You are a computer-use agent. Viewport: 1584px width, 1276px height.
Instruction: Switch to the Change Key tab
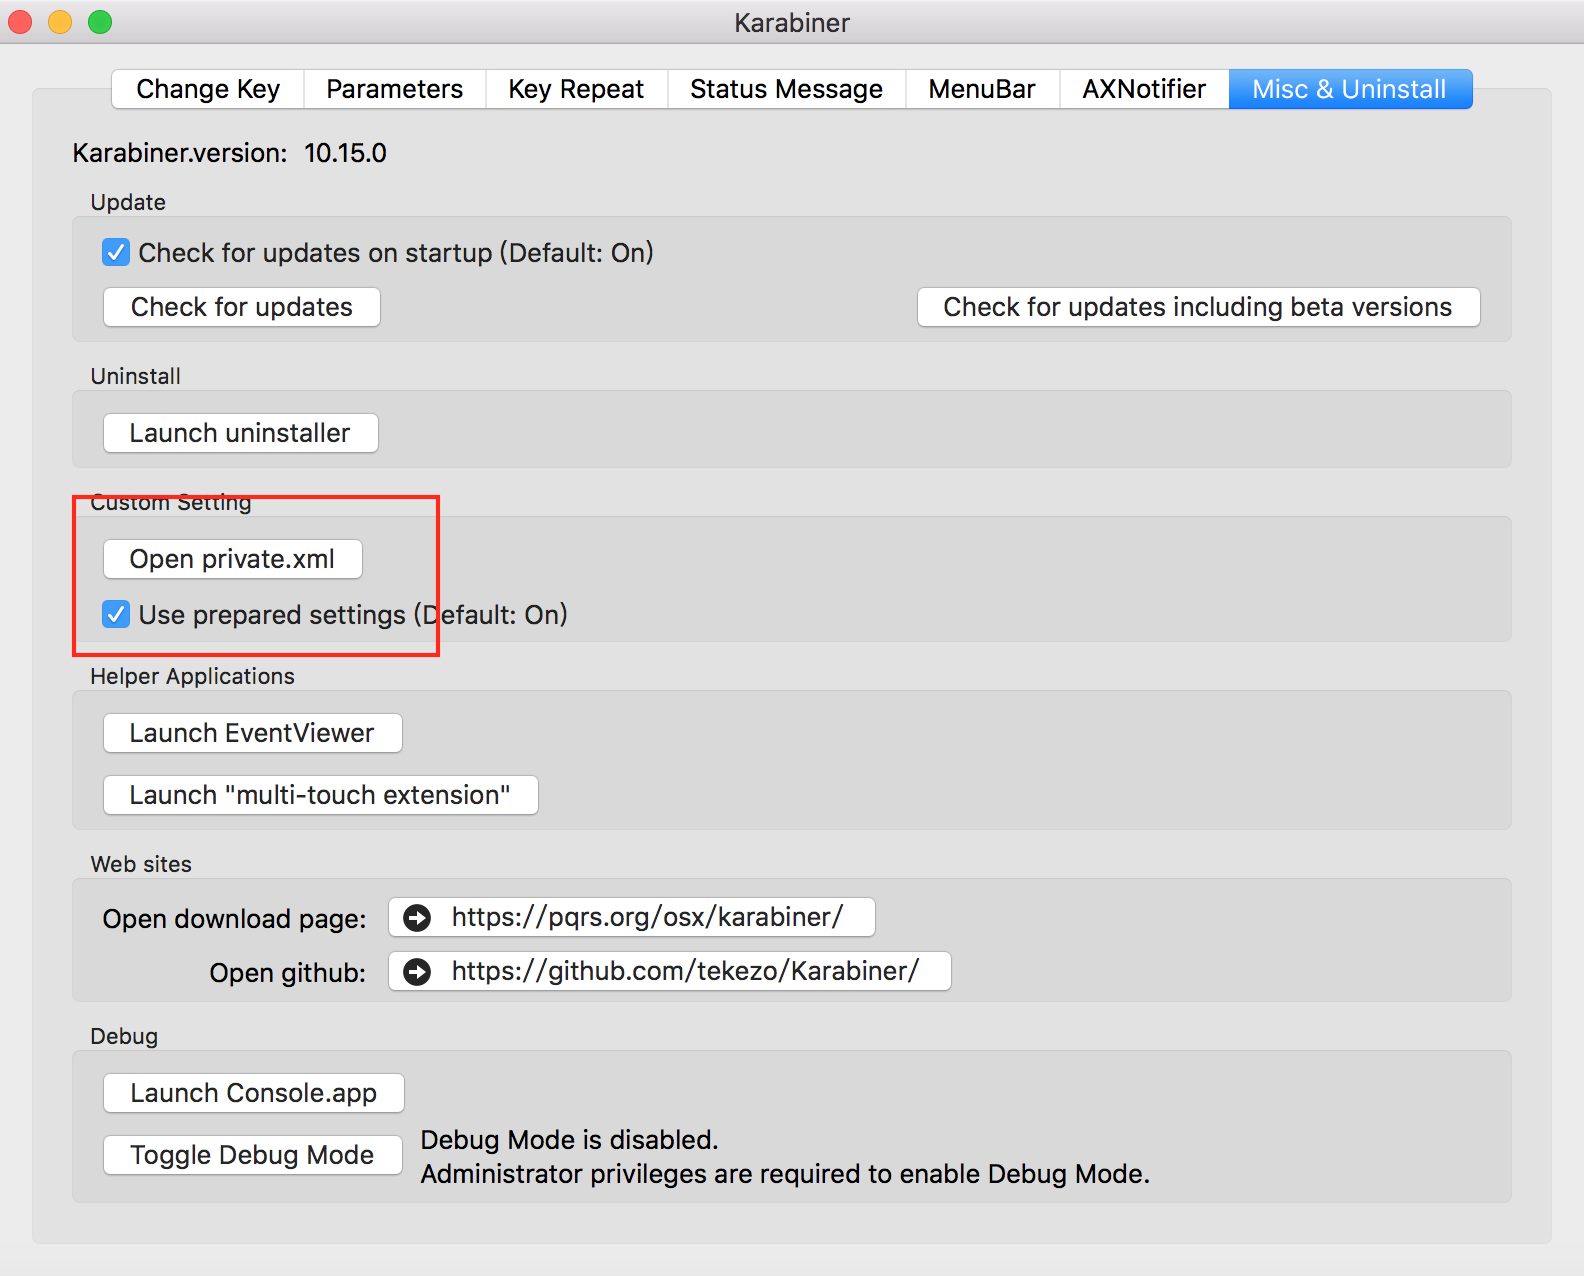coord(208,89)
